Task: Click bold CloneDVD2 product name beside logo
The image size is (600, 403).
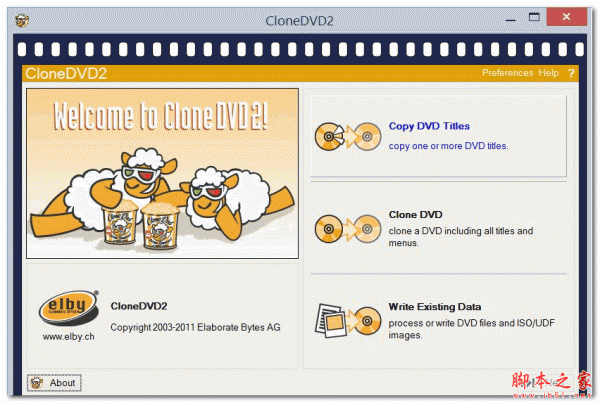Action: (x=139, y=306)
